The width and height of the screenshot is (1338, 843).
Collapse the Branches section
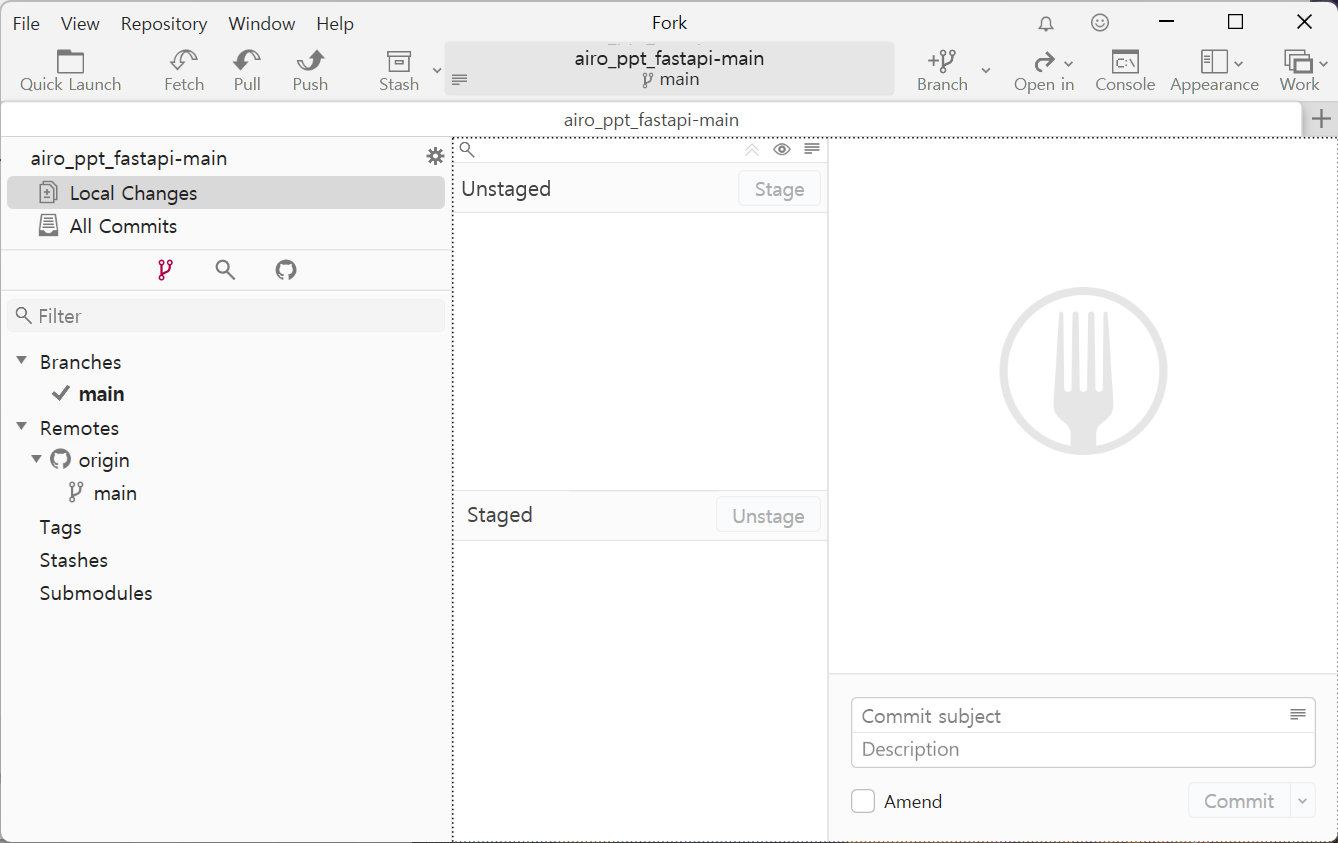pyautogui.click(x=22, y=360)
